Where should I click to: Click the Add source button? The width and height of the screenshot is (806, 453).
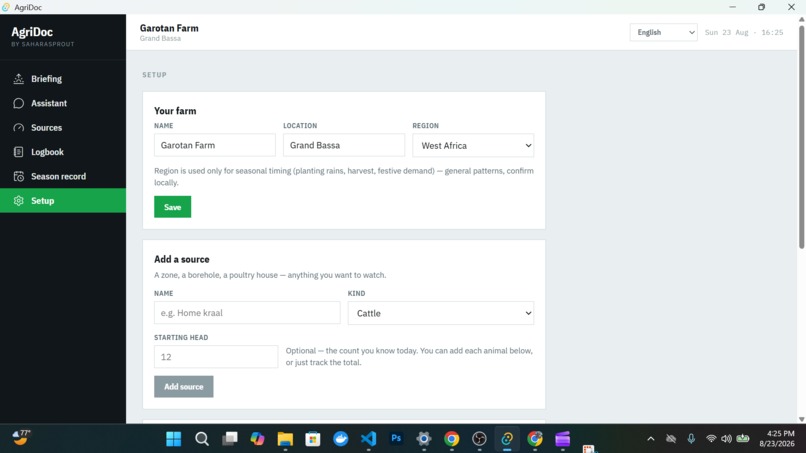pyautogui.click(x=184, y=387)
